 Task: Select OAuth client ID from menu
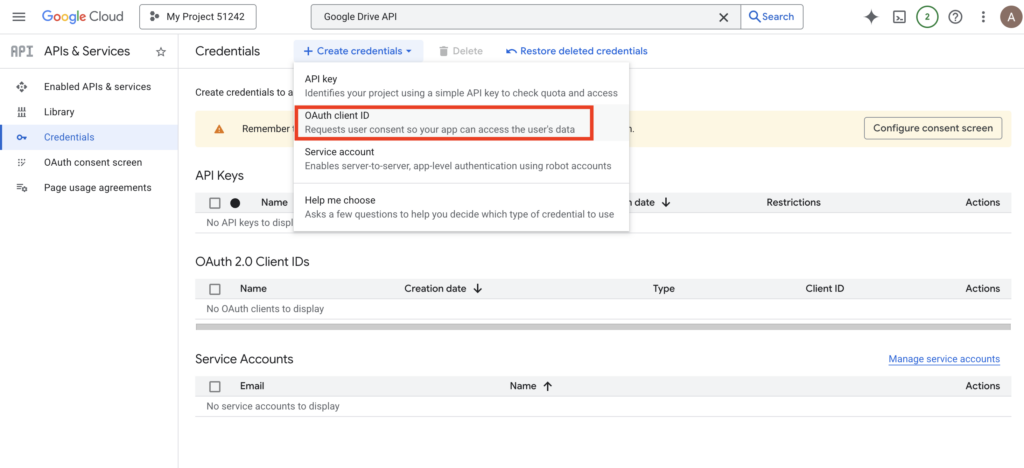[x=445, y=122]
